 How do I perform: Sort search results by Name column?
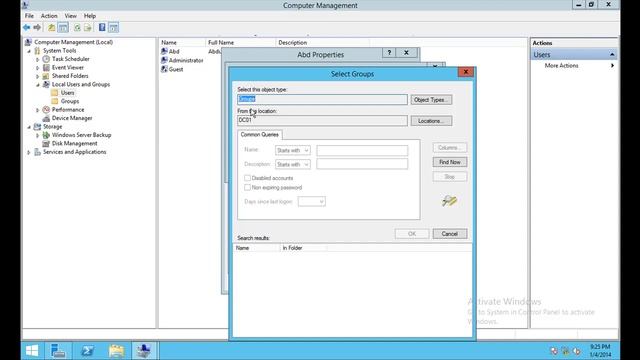[x=257, y=248]
